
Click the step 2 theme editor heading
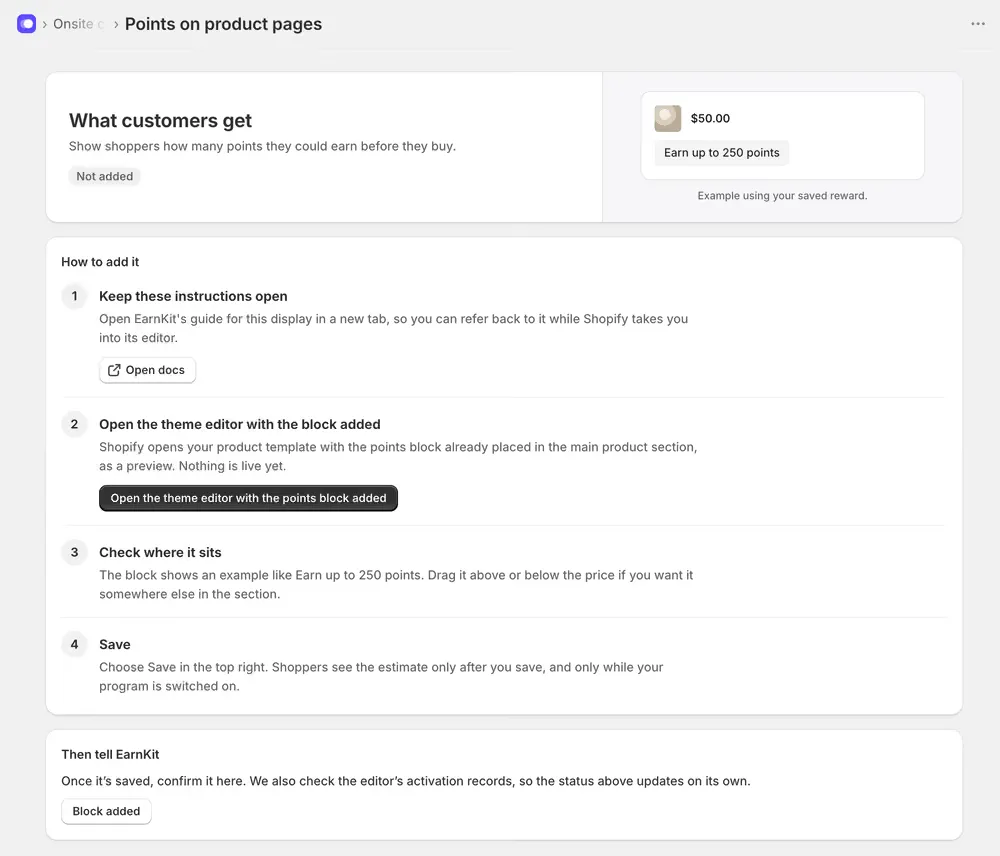(240, 425)
